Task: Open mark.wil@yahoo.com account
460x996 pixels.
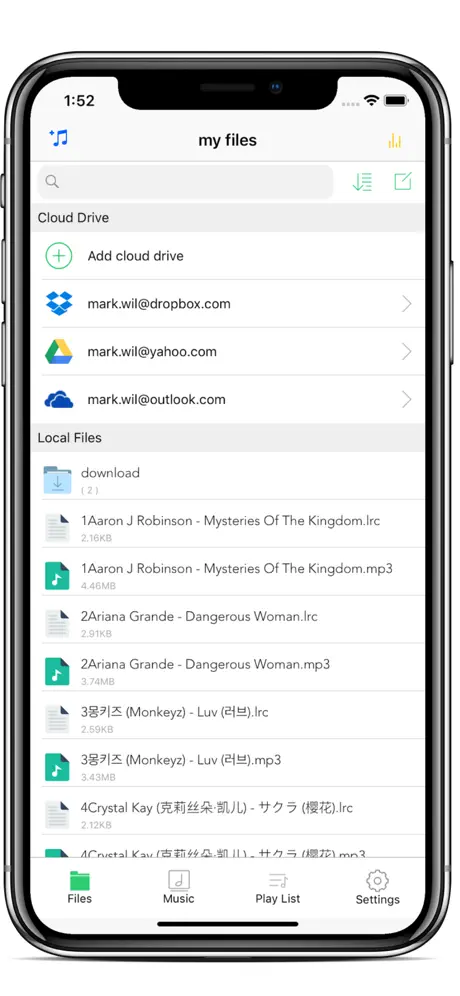Action: pyautogui.click(x=152, y=352)
